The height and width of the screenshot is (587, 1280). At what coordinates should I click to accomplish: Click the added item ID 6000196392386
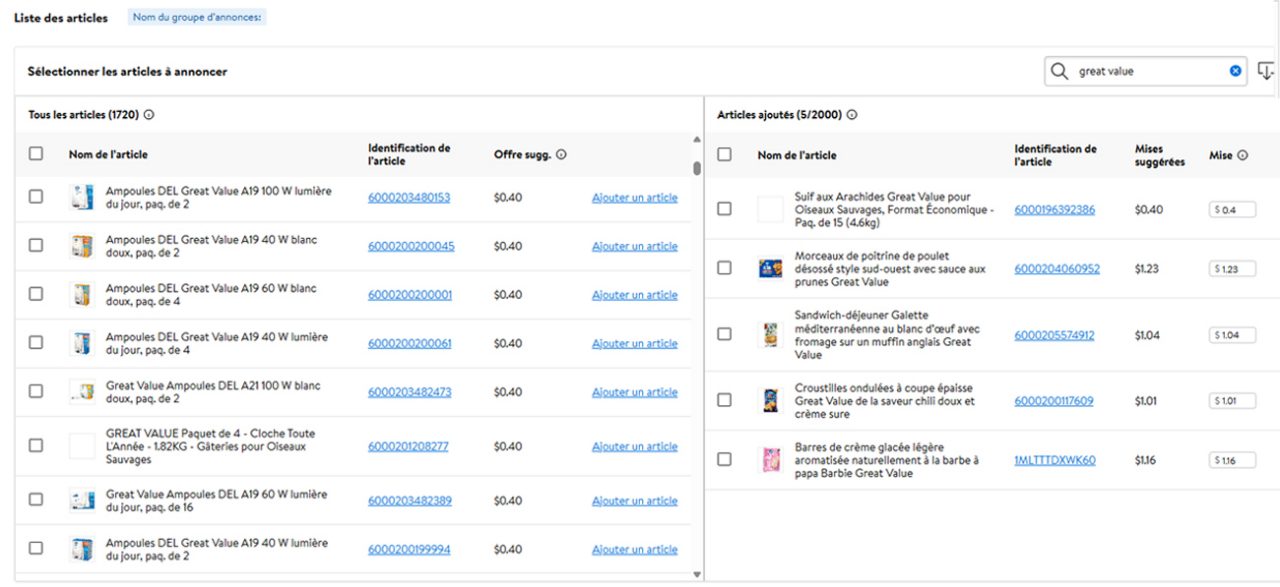[x=1054, y=210]
